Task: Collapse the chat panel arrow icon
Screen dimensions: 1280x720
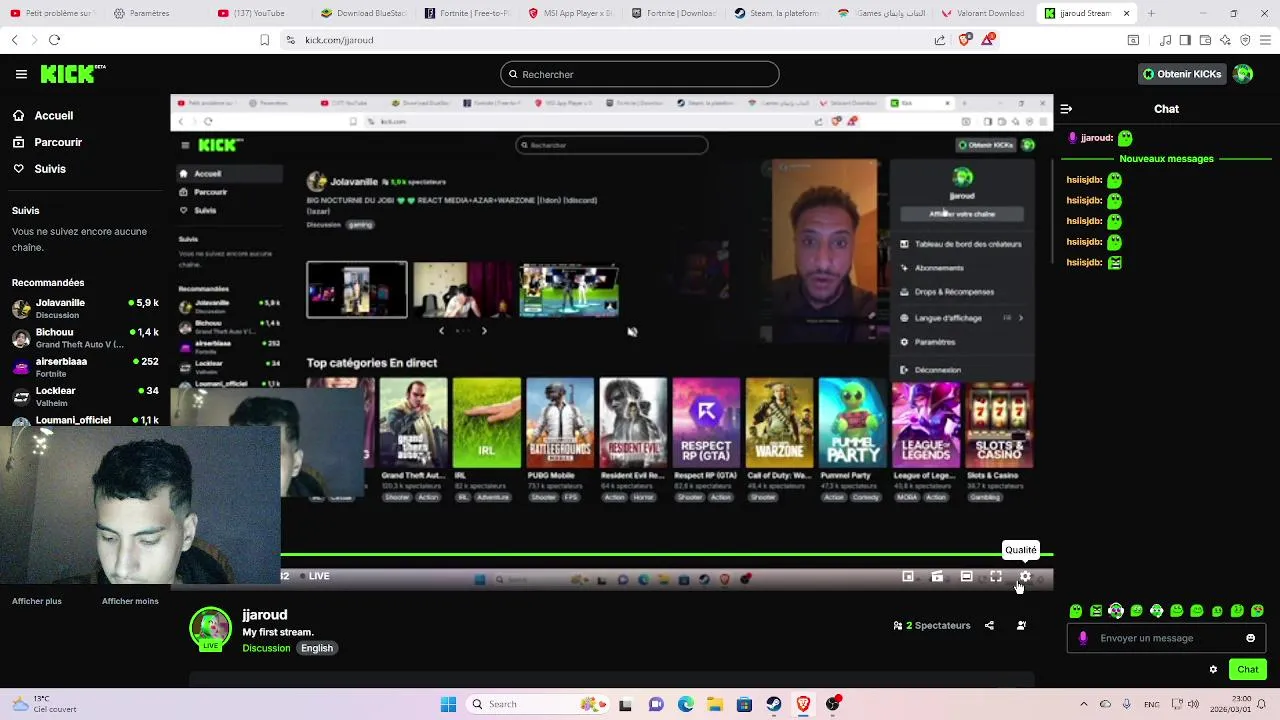Action: (1066, 109)
